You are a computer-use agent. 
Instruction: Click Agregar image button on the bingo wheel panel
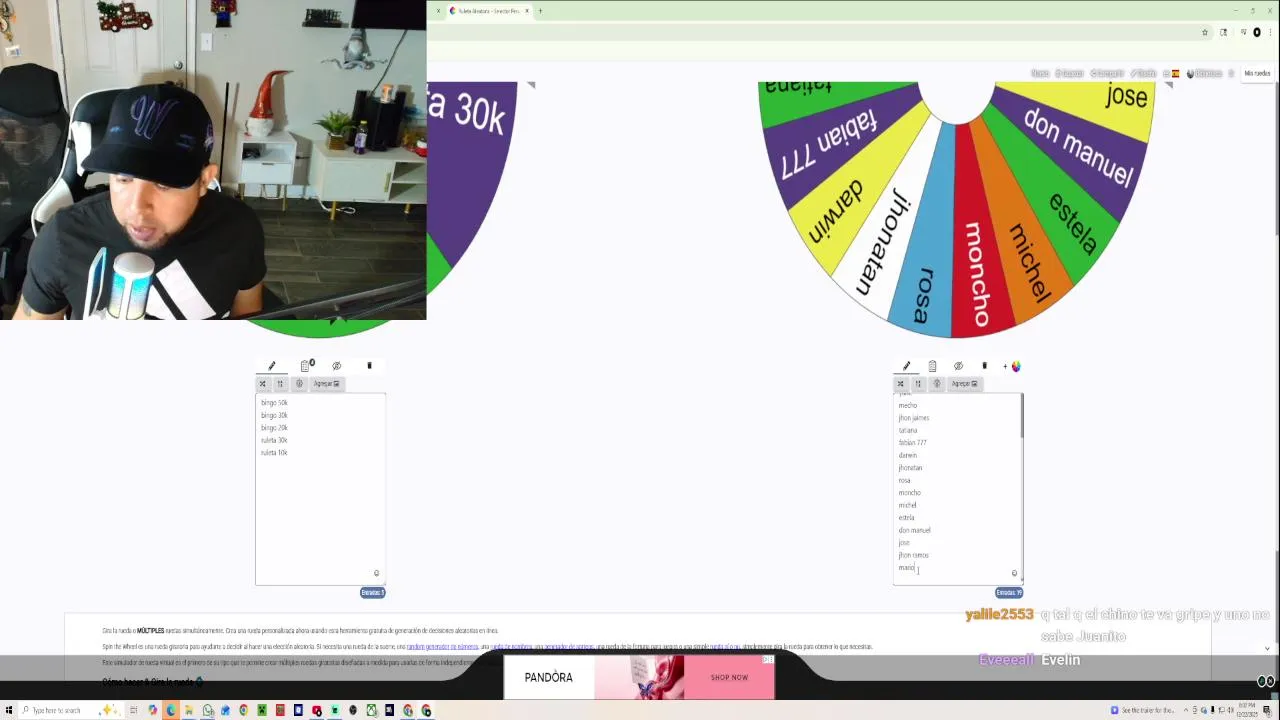pyautogui.click(x=326, y=384)
